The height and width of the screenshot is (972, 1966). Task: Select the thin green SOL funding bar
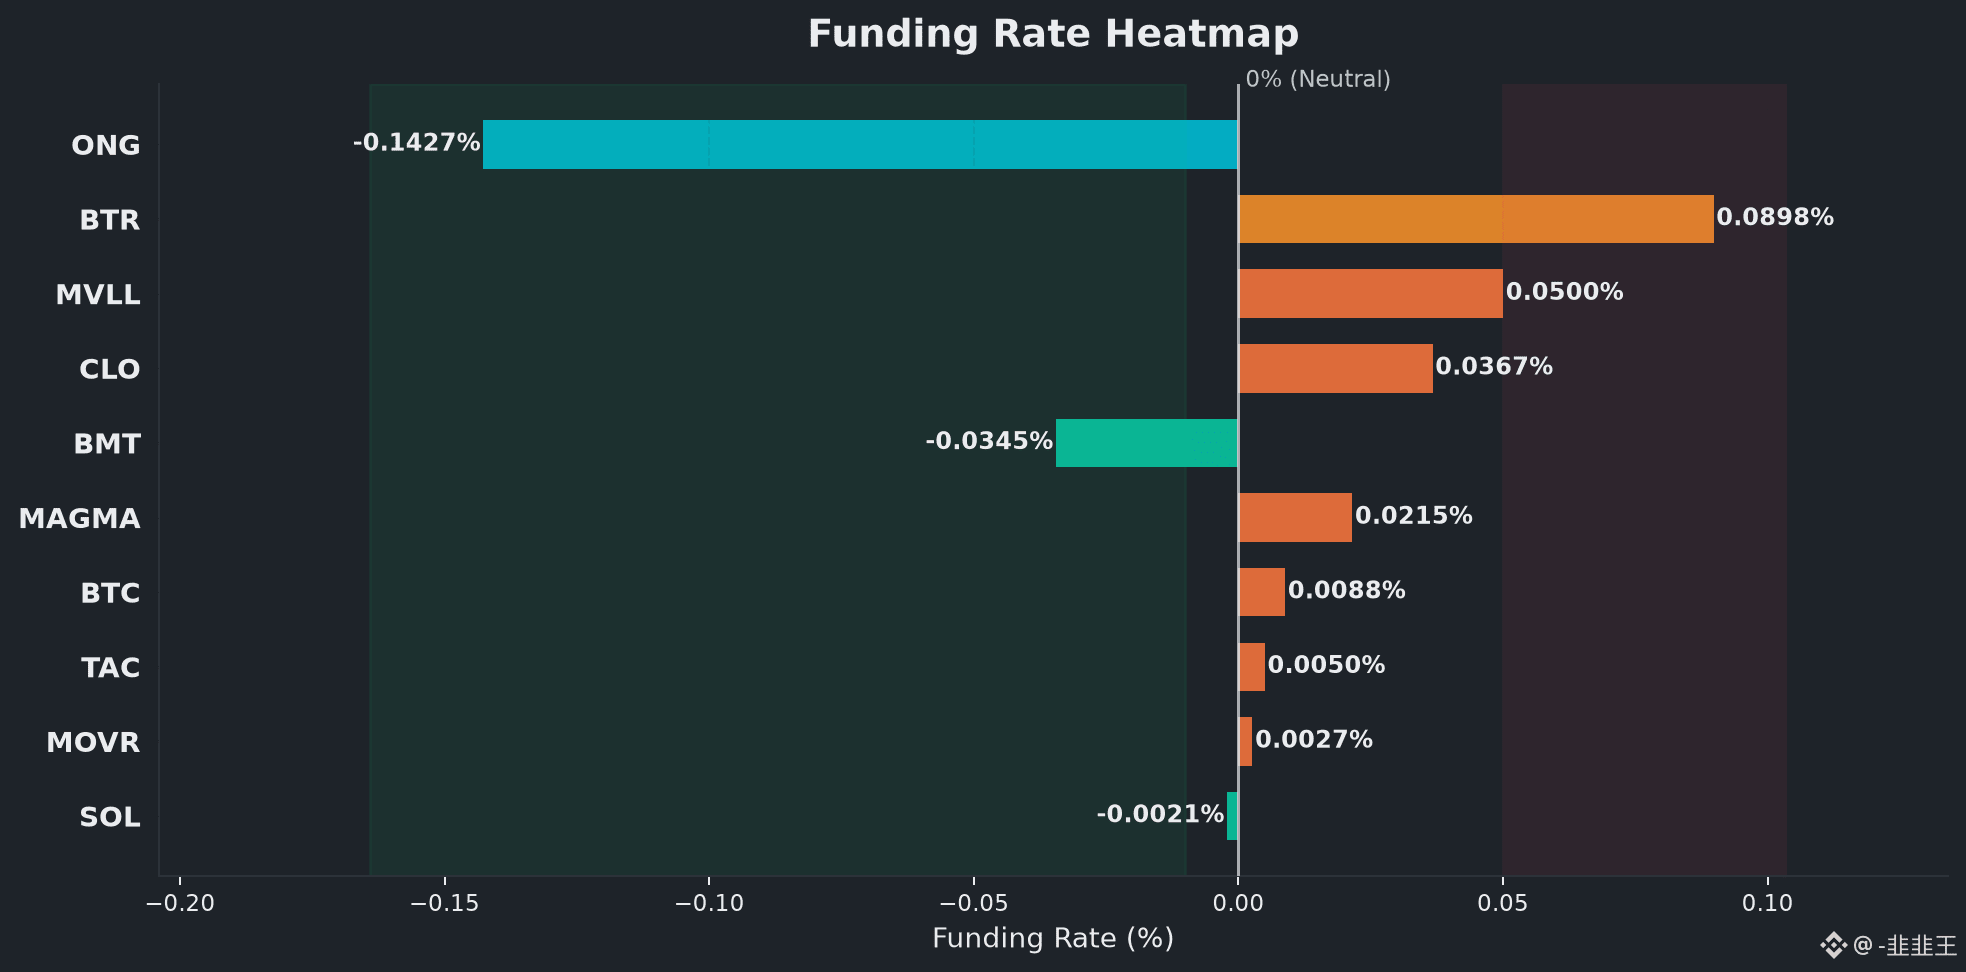pos(1233,816)
